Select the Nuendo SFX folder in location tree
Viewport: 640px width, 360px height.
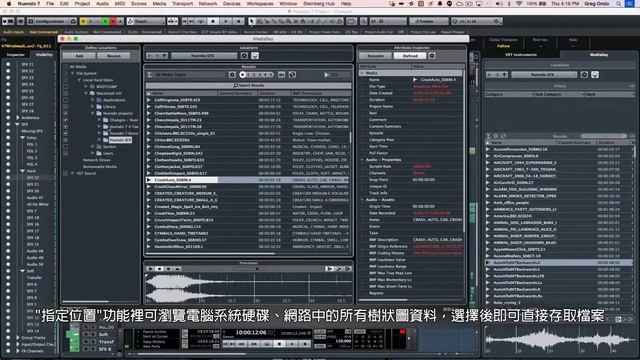pos(120,140)
